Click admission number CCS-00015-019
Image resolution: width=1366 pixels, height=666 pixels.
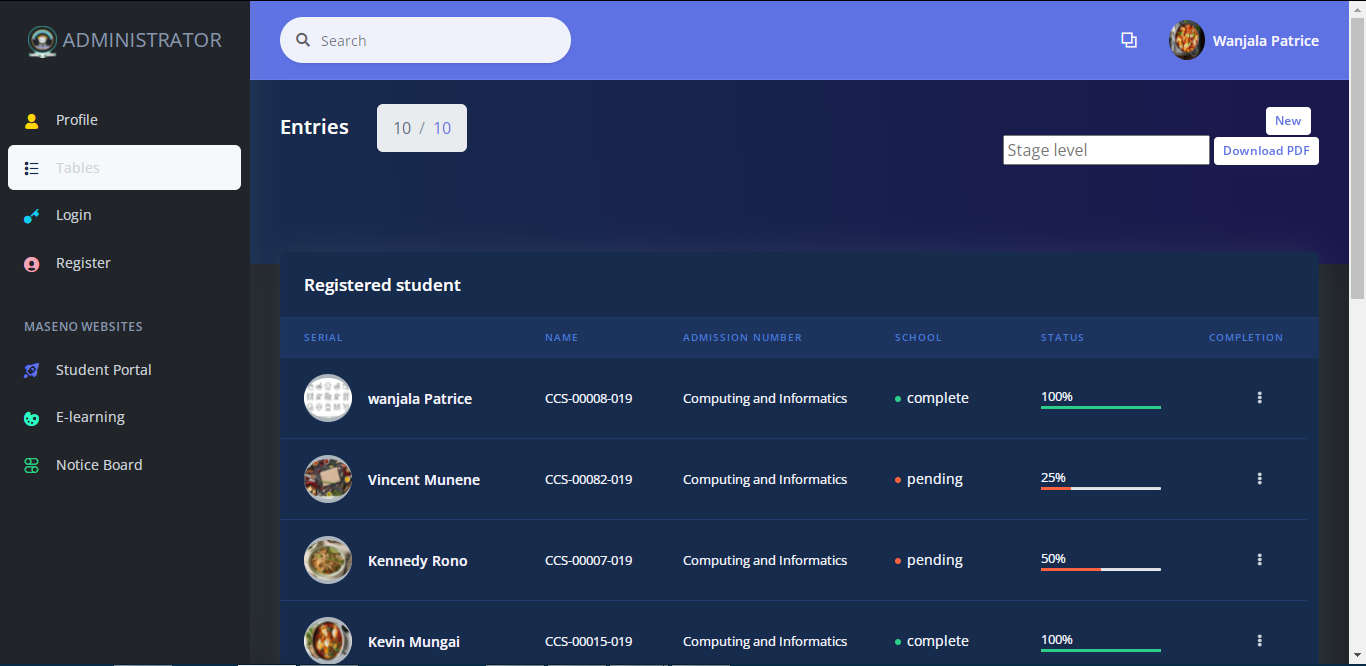pyautogui.click(x=588, y=641)
